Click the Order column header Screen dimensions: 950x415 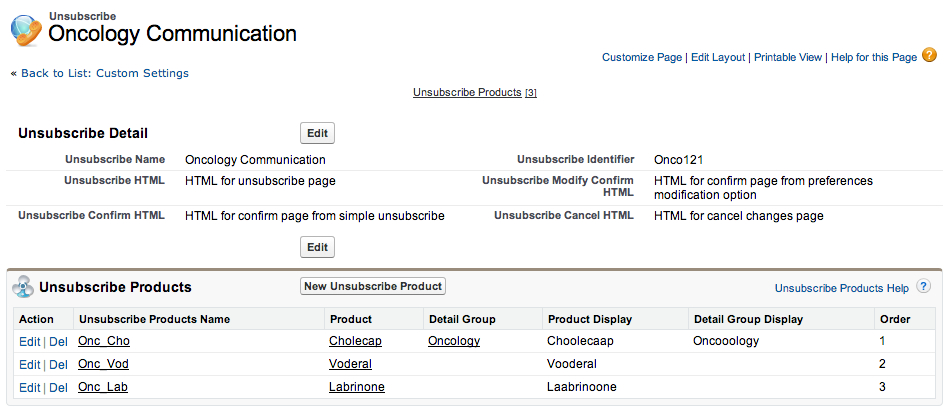point(893,319)
